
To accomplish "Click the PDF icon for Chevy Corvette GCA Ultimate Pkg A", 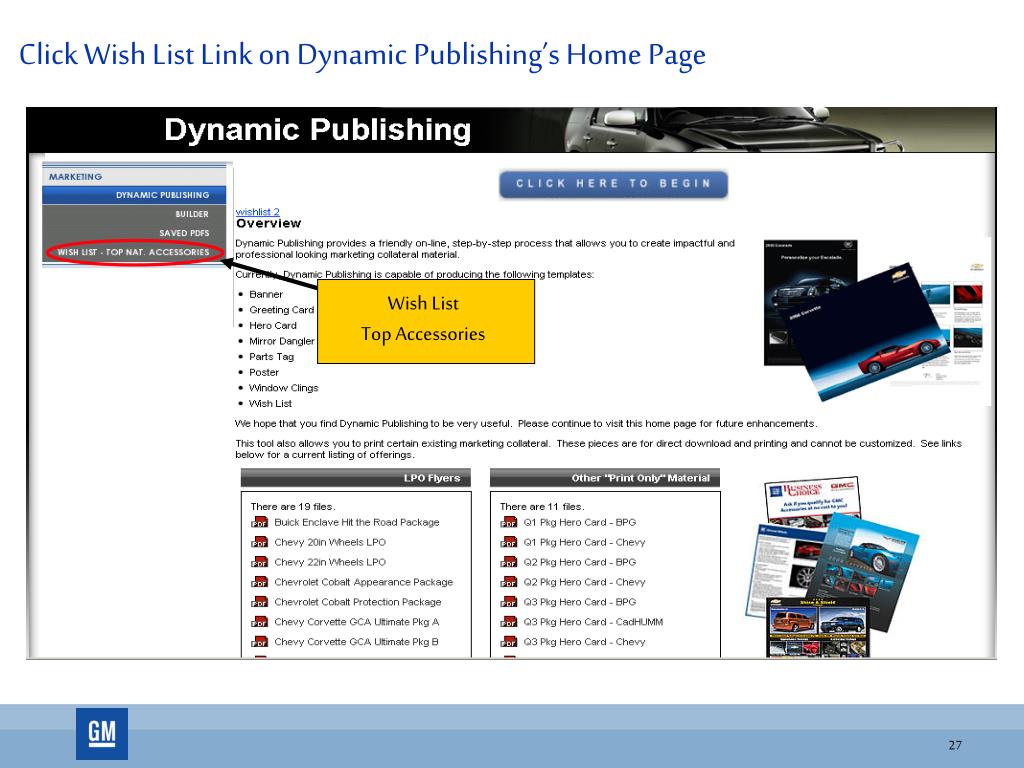I will 259,622.
